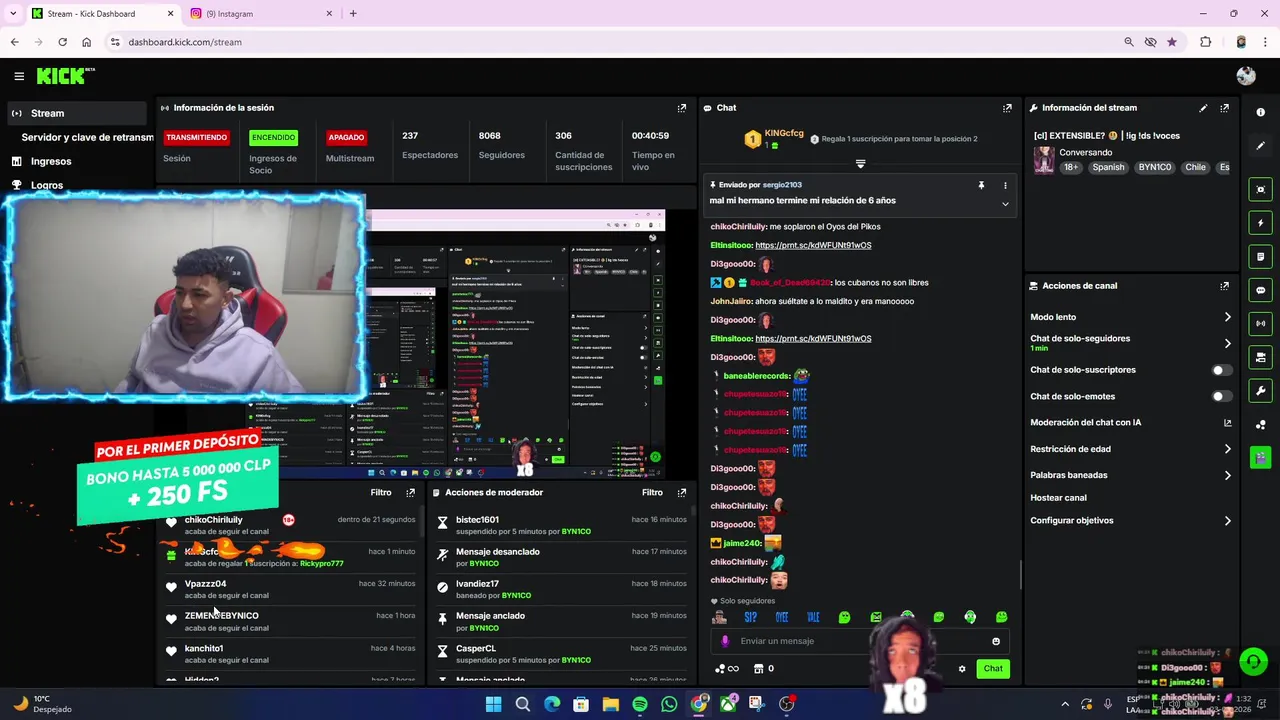Expand the Modo lento option
1280x720 pixels.
point(1227,317)
